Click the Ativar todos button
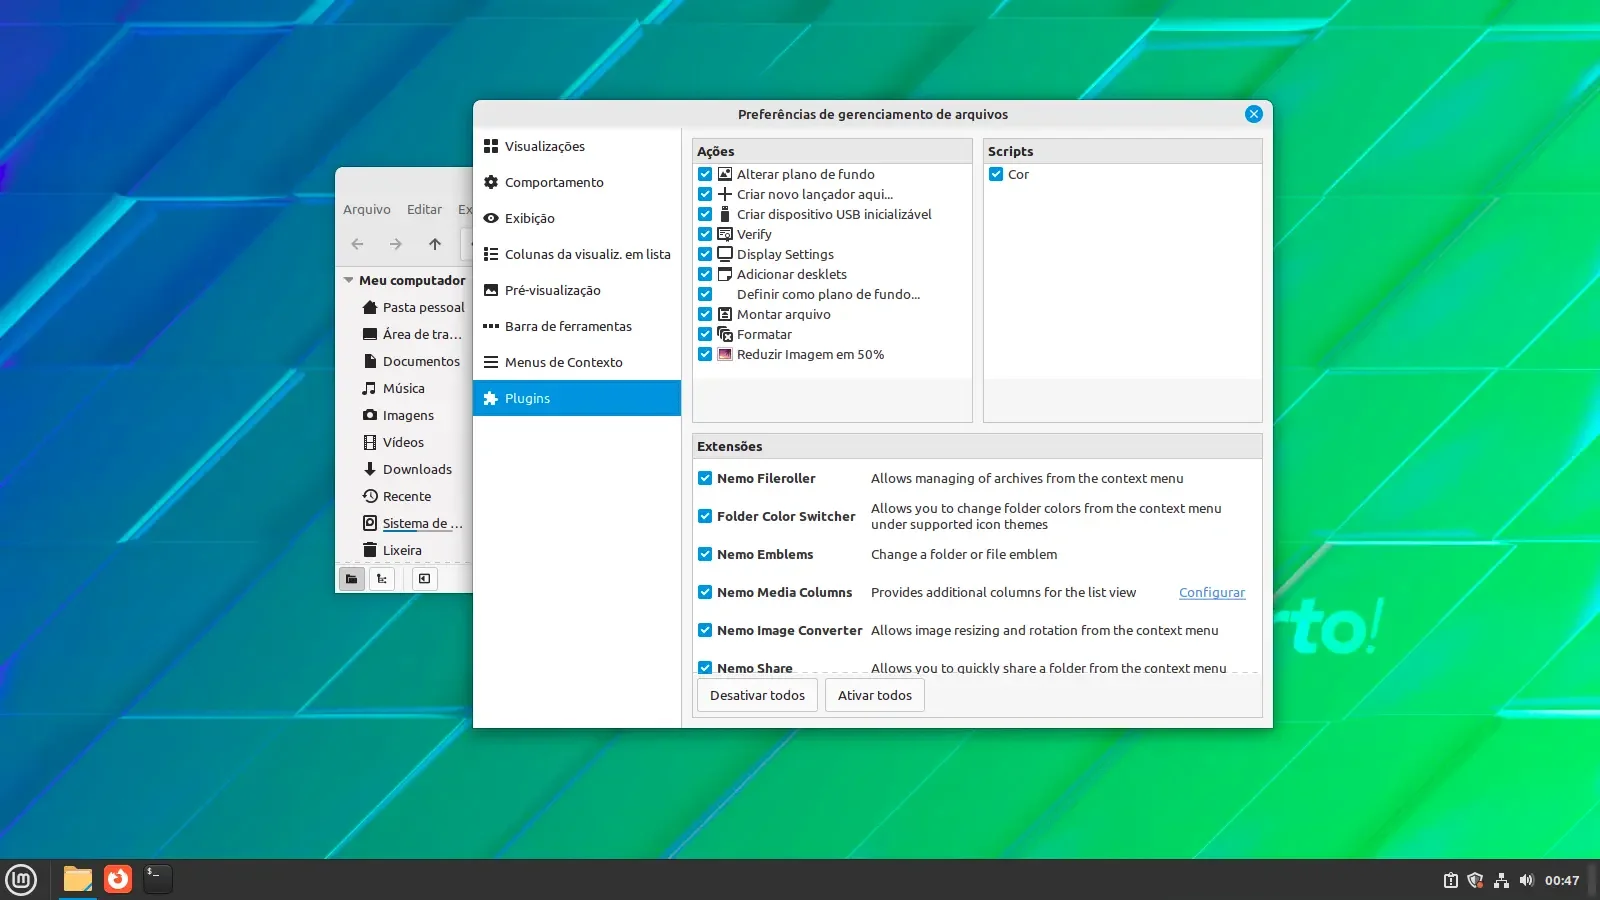This screenshot has height=900, width=1600. tap(875, 695)
